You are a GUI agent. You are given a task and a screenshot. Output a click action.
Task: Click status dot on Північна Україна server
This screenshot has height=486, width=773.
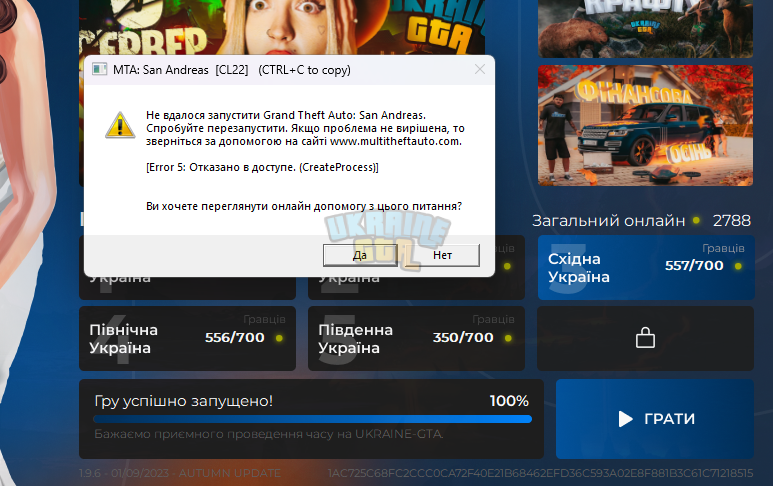point(279,338)
